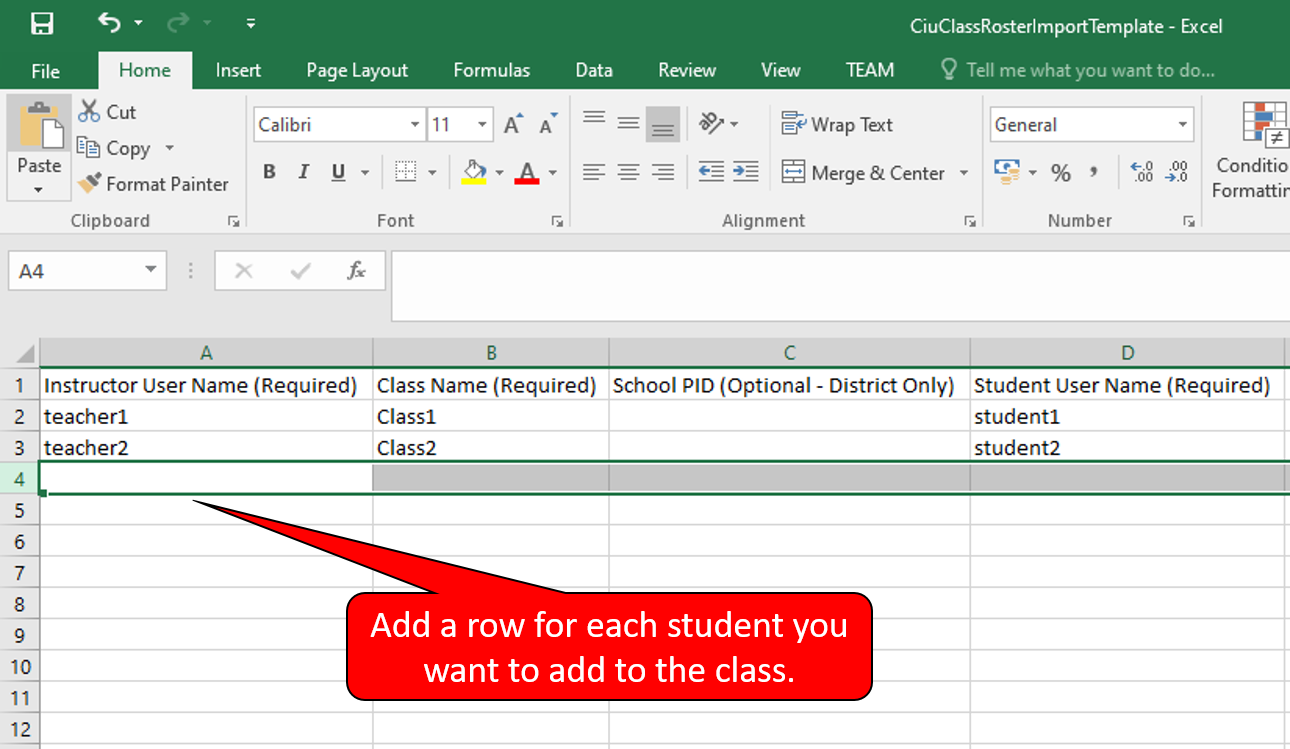This screenshot has width=1290, height=749.
Task: Click the Save icon in quick access toolbar
Action: tap(42, 24)
